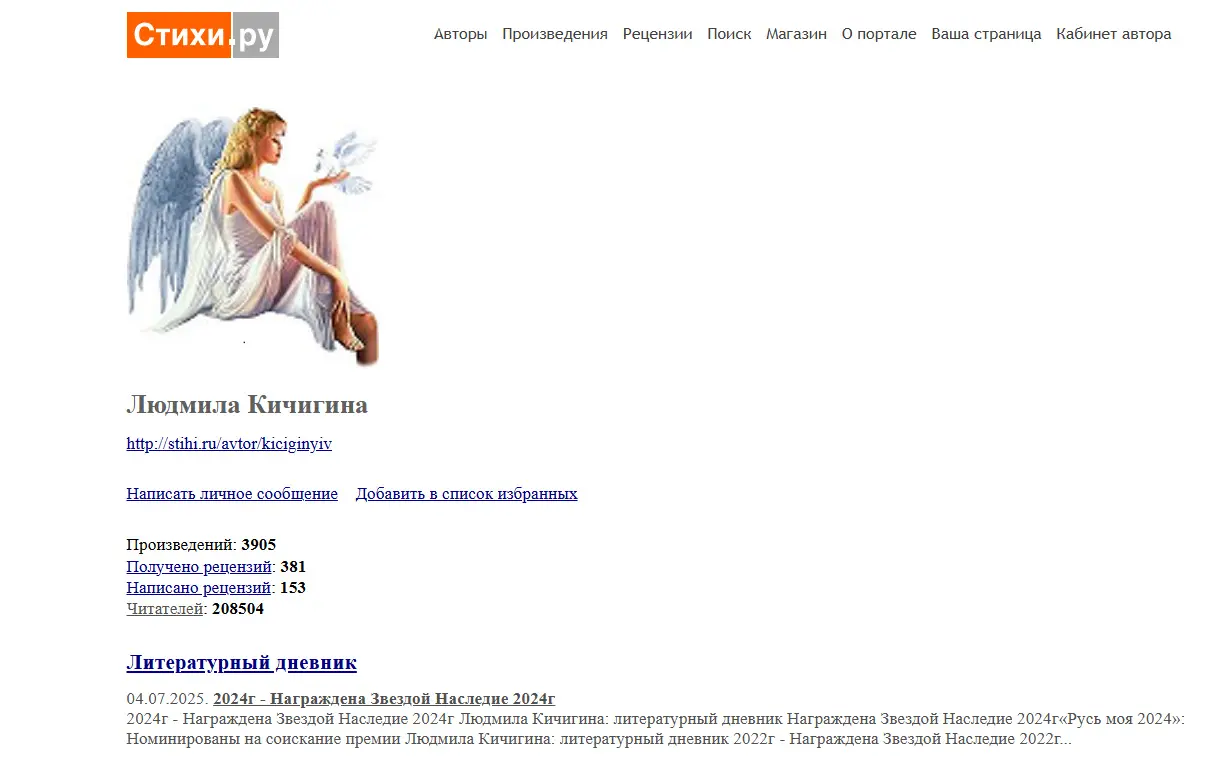The image size is (1224, 757).
Task: Click Добавить в список избранных link
Action: (x=467, y=494)
